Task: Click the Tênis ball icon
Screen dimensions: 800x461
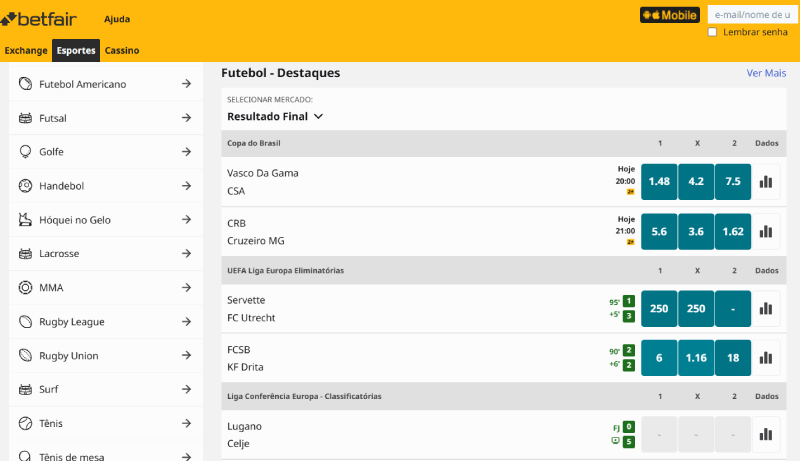Action: [25, 423]
